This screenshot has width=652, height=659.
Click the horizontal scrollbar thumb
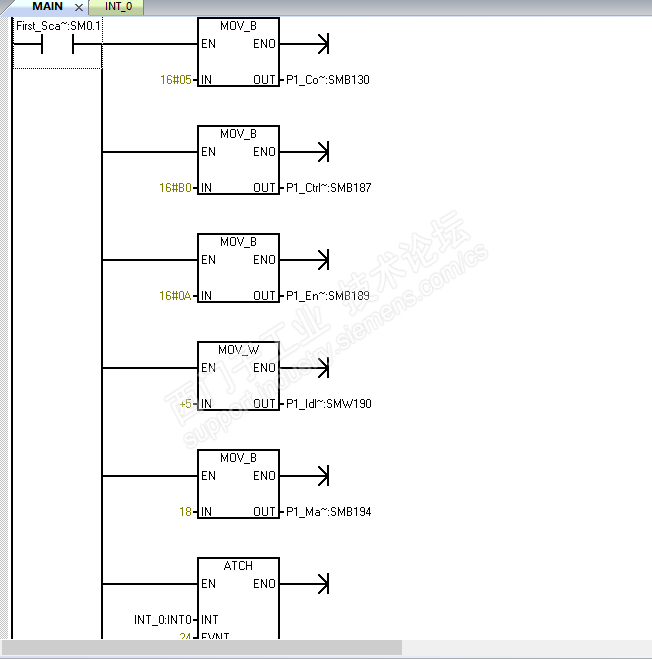tap(202, 647)
